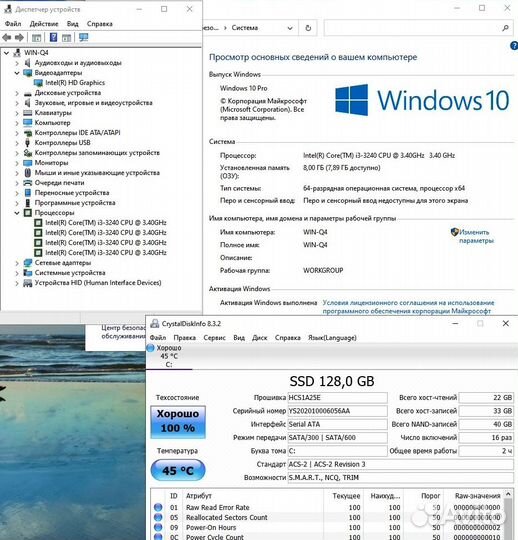Viewport: 518px width, 540px height.
Task: Click the SSD 128,0 GB title
Action: point(332,381)
